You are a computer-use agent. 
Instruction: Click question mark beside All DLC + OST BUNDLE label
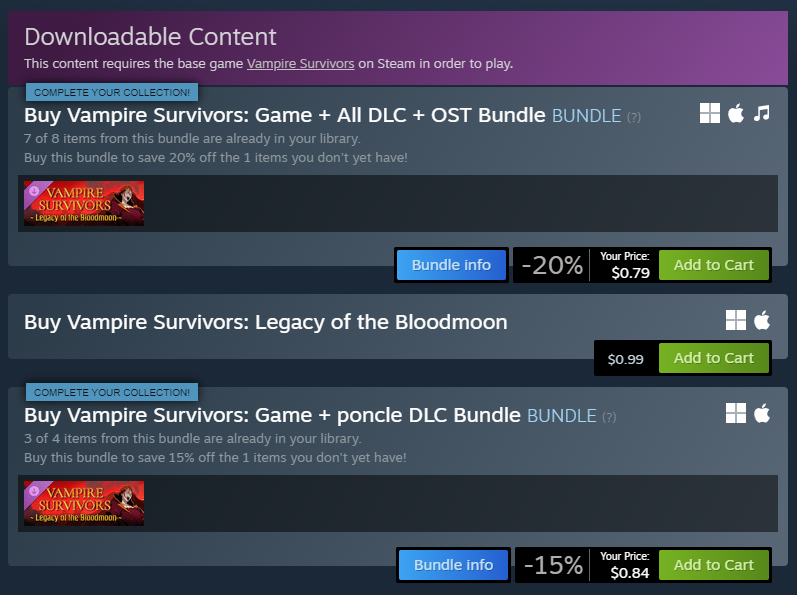634,117
